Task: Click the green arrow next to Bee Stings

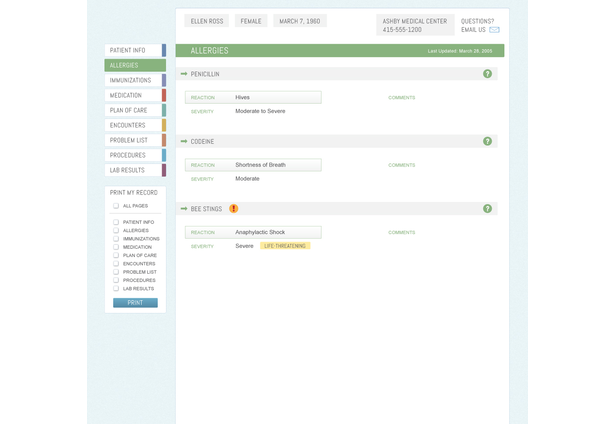Action: tap(184, 209)
